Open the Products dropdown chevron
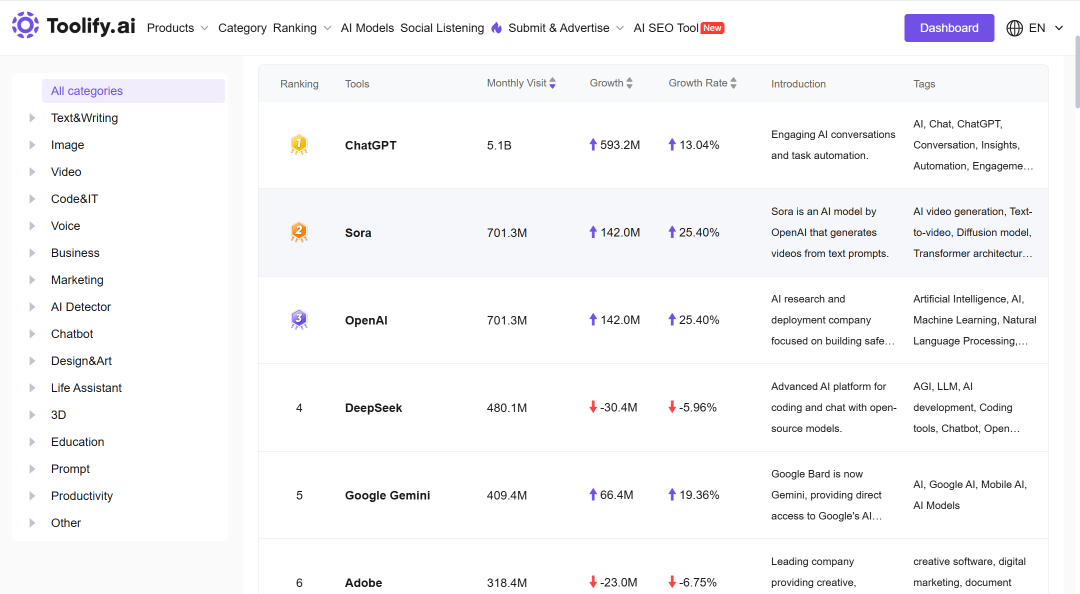Screen dimensions: 1080x594 pos(205,28)
